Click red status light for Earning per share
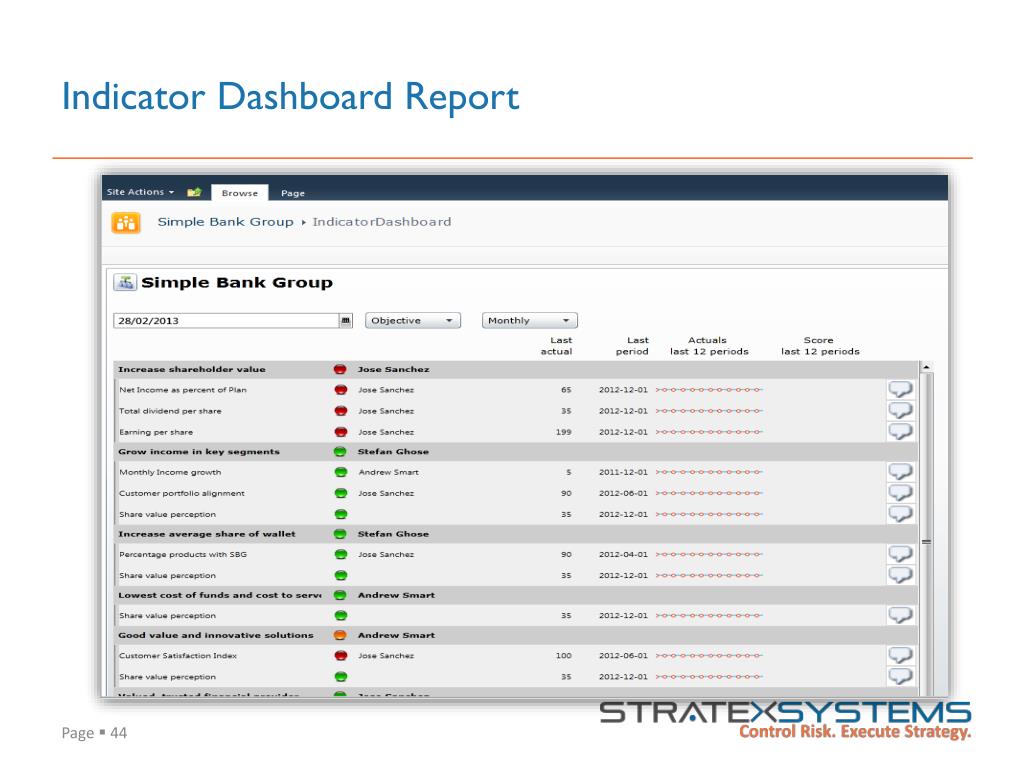Image resolution: width=1024 pixels, height=768 pixels. point(340,432)
